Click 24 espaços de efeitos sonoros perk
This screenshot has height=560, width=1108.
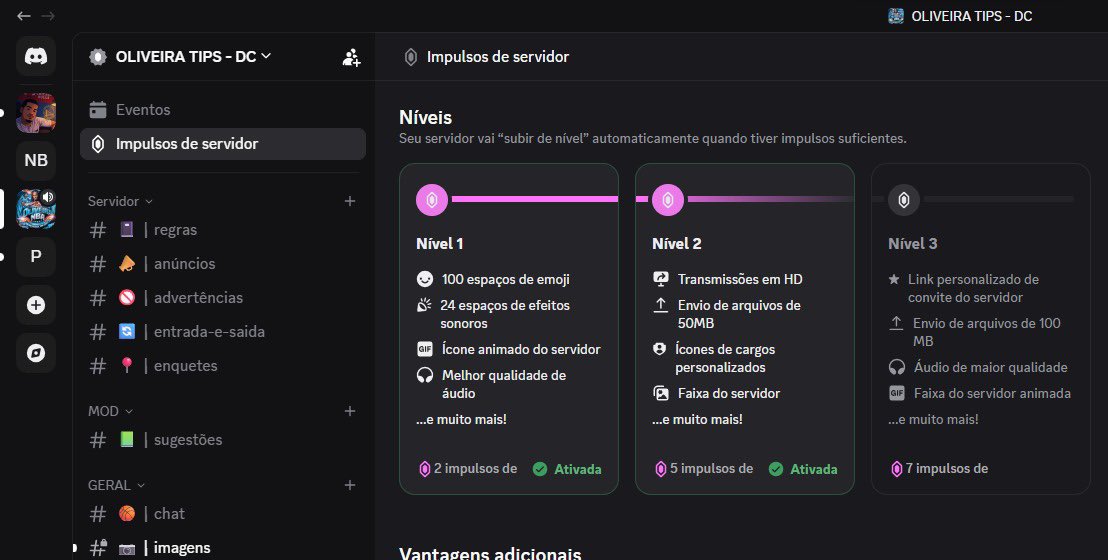[493, 315]
